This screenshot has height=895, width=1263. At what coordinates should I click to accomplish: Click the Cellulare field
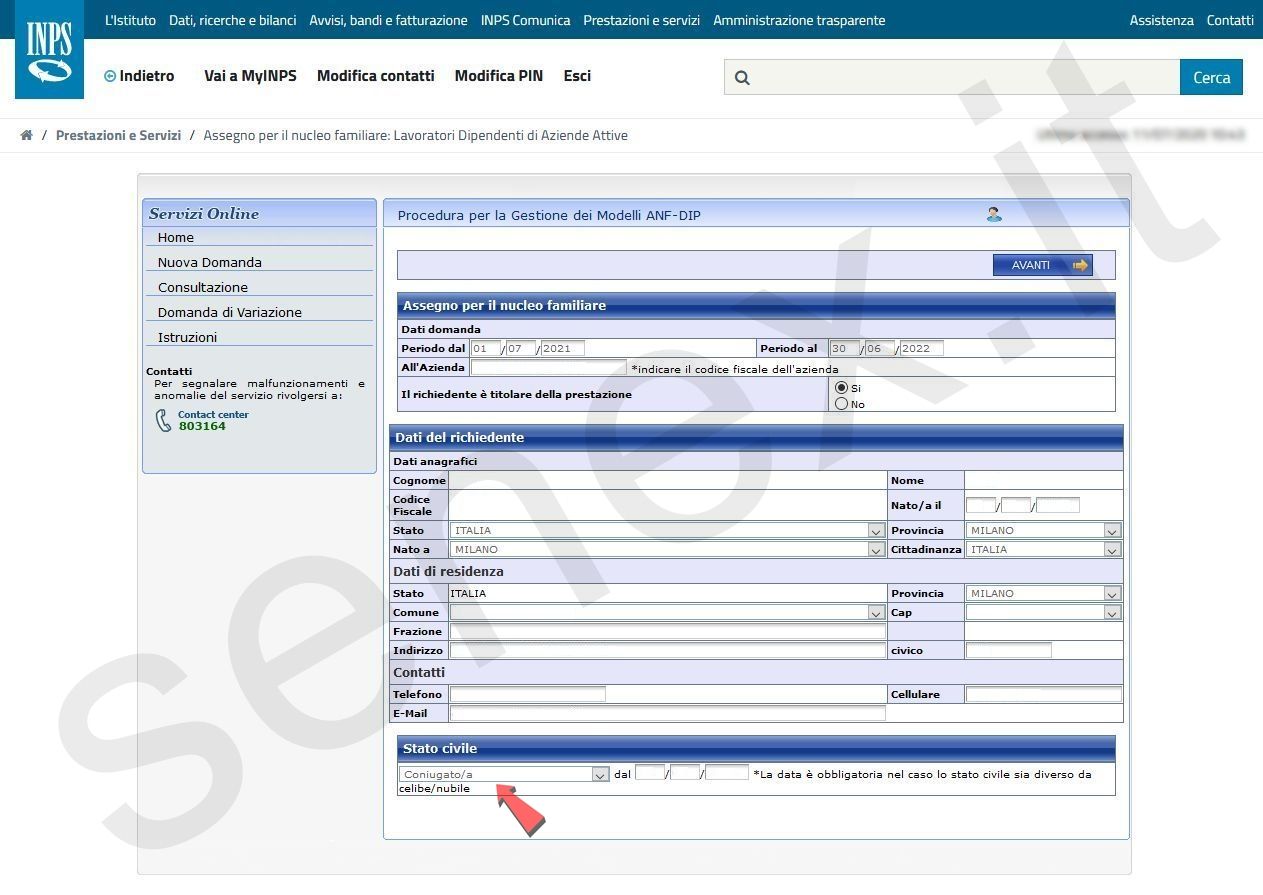click(x=1043, y=694)
